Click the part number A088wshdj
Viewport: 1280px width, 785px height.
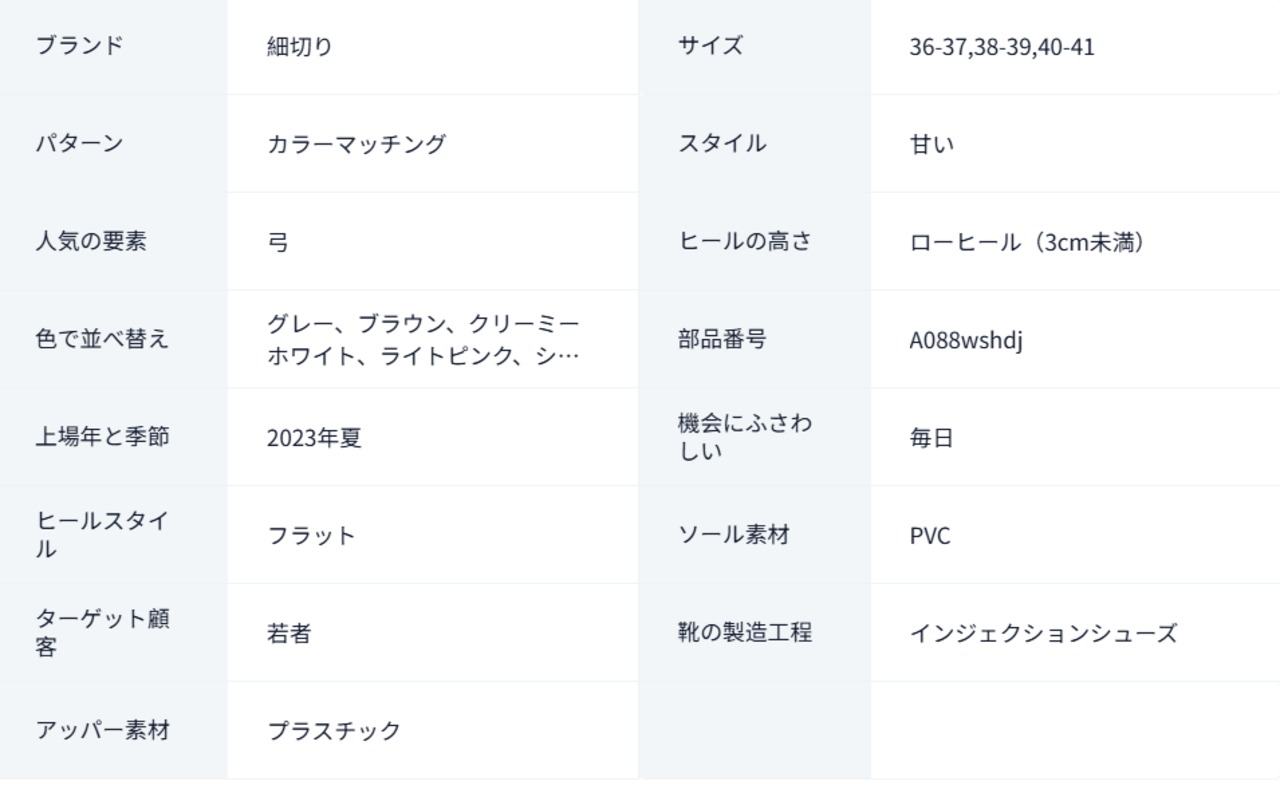coord(966,340)
